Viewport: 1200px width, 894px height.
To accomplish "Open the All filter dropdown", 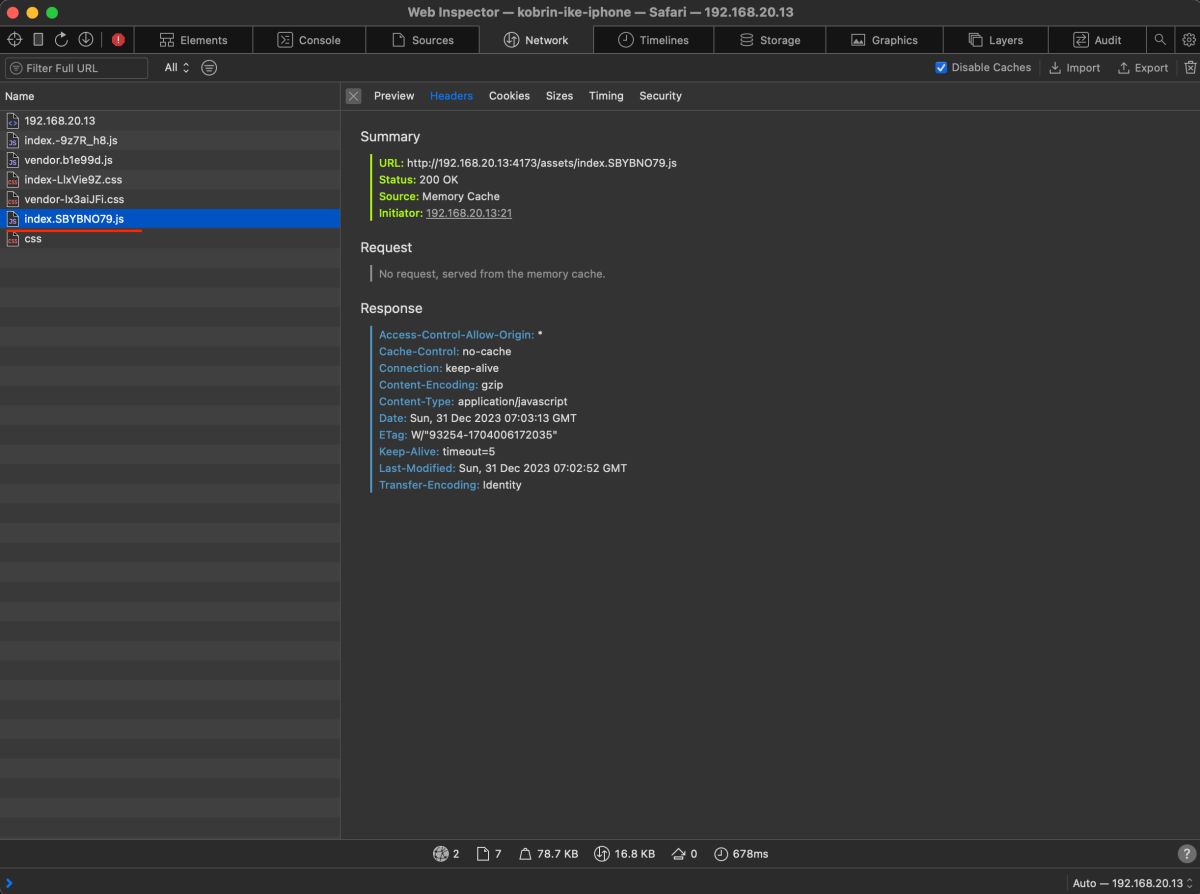I will click(x=177, y=68).
